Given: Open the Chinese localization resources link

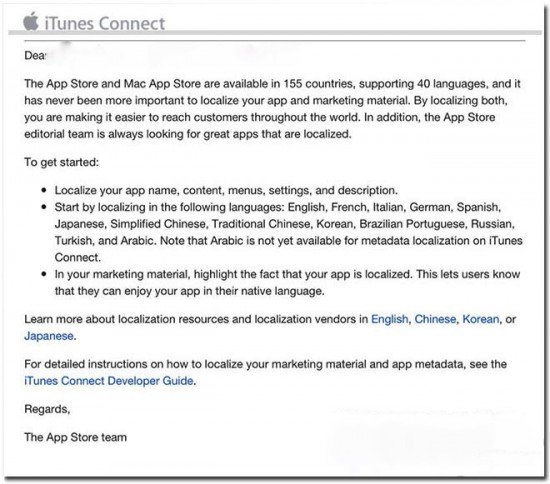Looking at the screenshot, I should tap(435, 319).
